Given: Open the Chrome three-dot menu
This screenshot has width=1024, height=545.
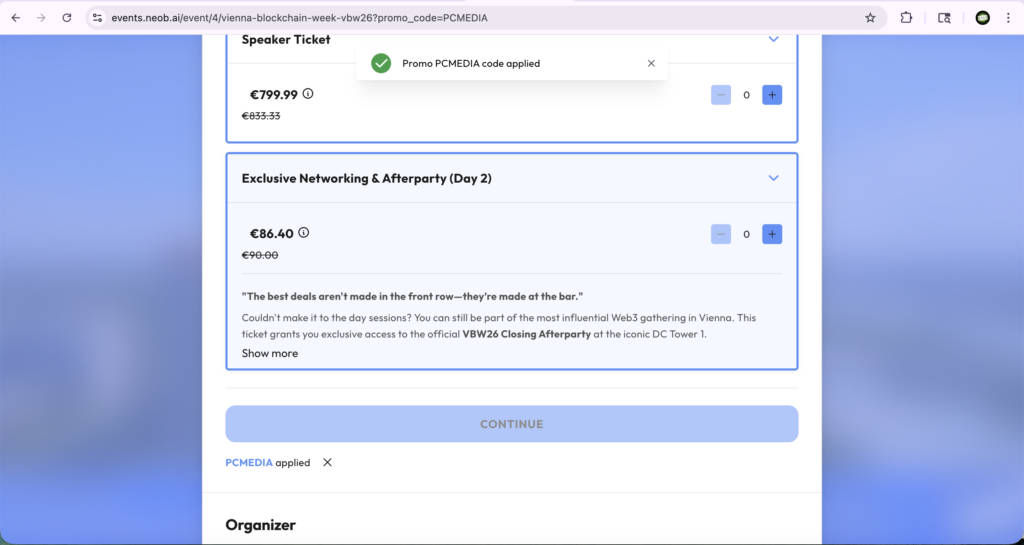Looking at the screenshot, I should (x=1008, y=18).
